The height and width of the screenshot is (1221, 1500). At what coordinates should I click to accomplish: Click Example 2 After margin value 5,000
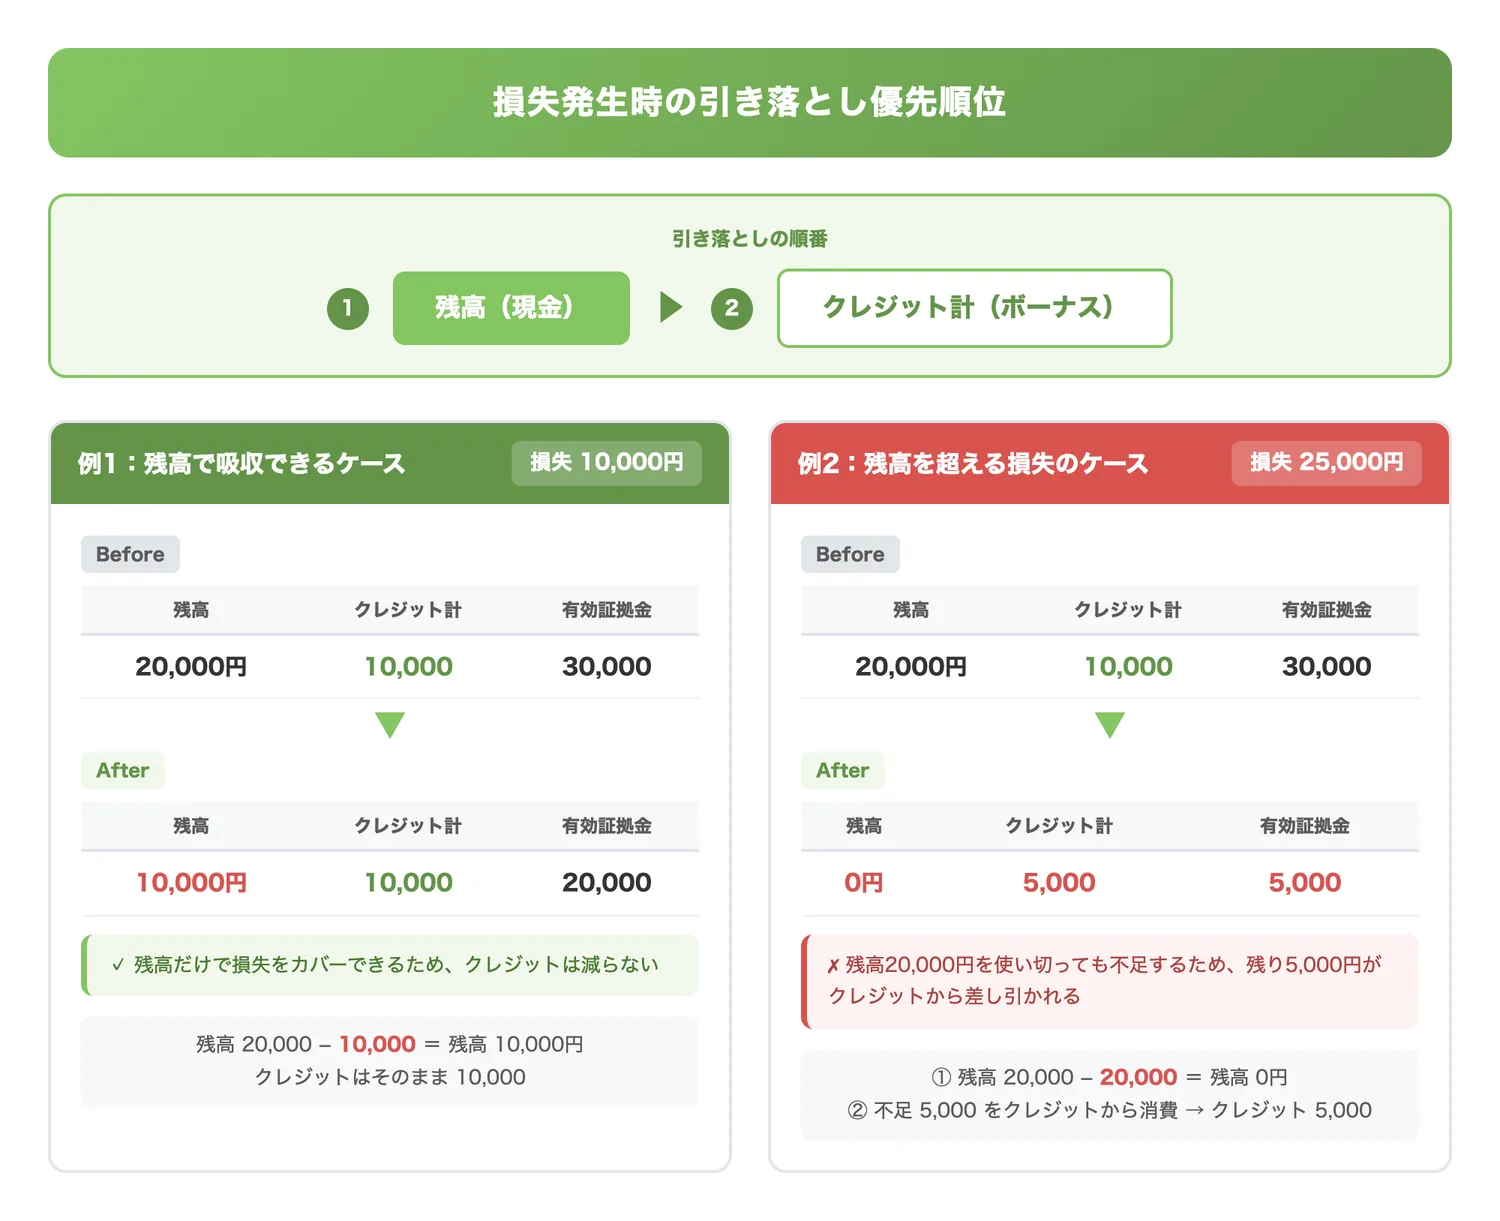tap(1305, 883)
